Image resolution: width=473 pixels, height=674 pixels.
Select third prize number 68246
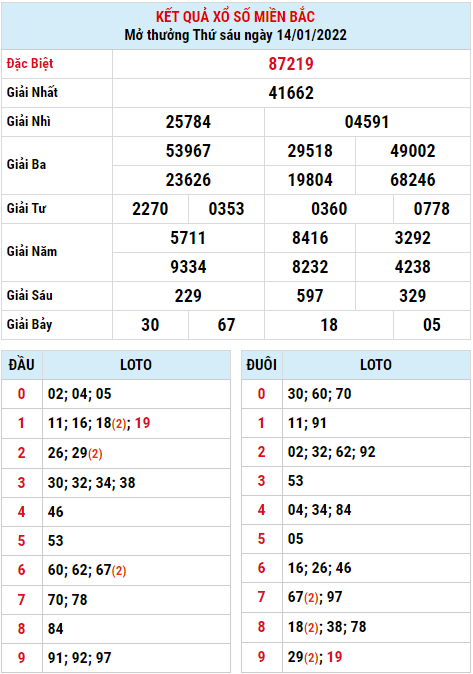[x=413, y=180]
